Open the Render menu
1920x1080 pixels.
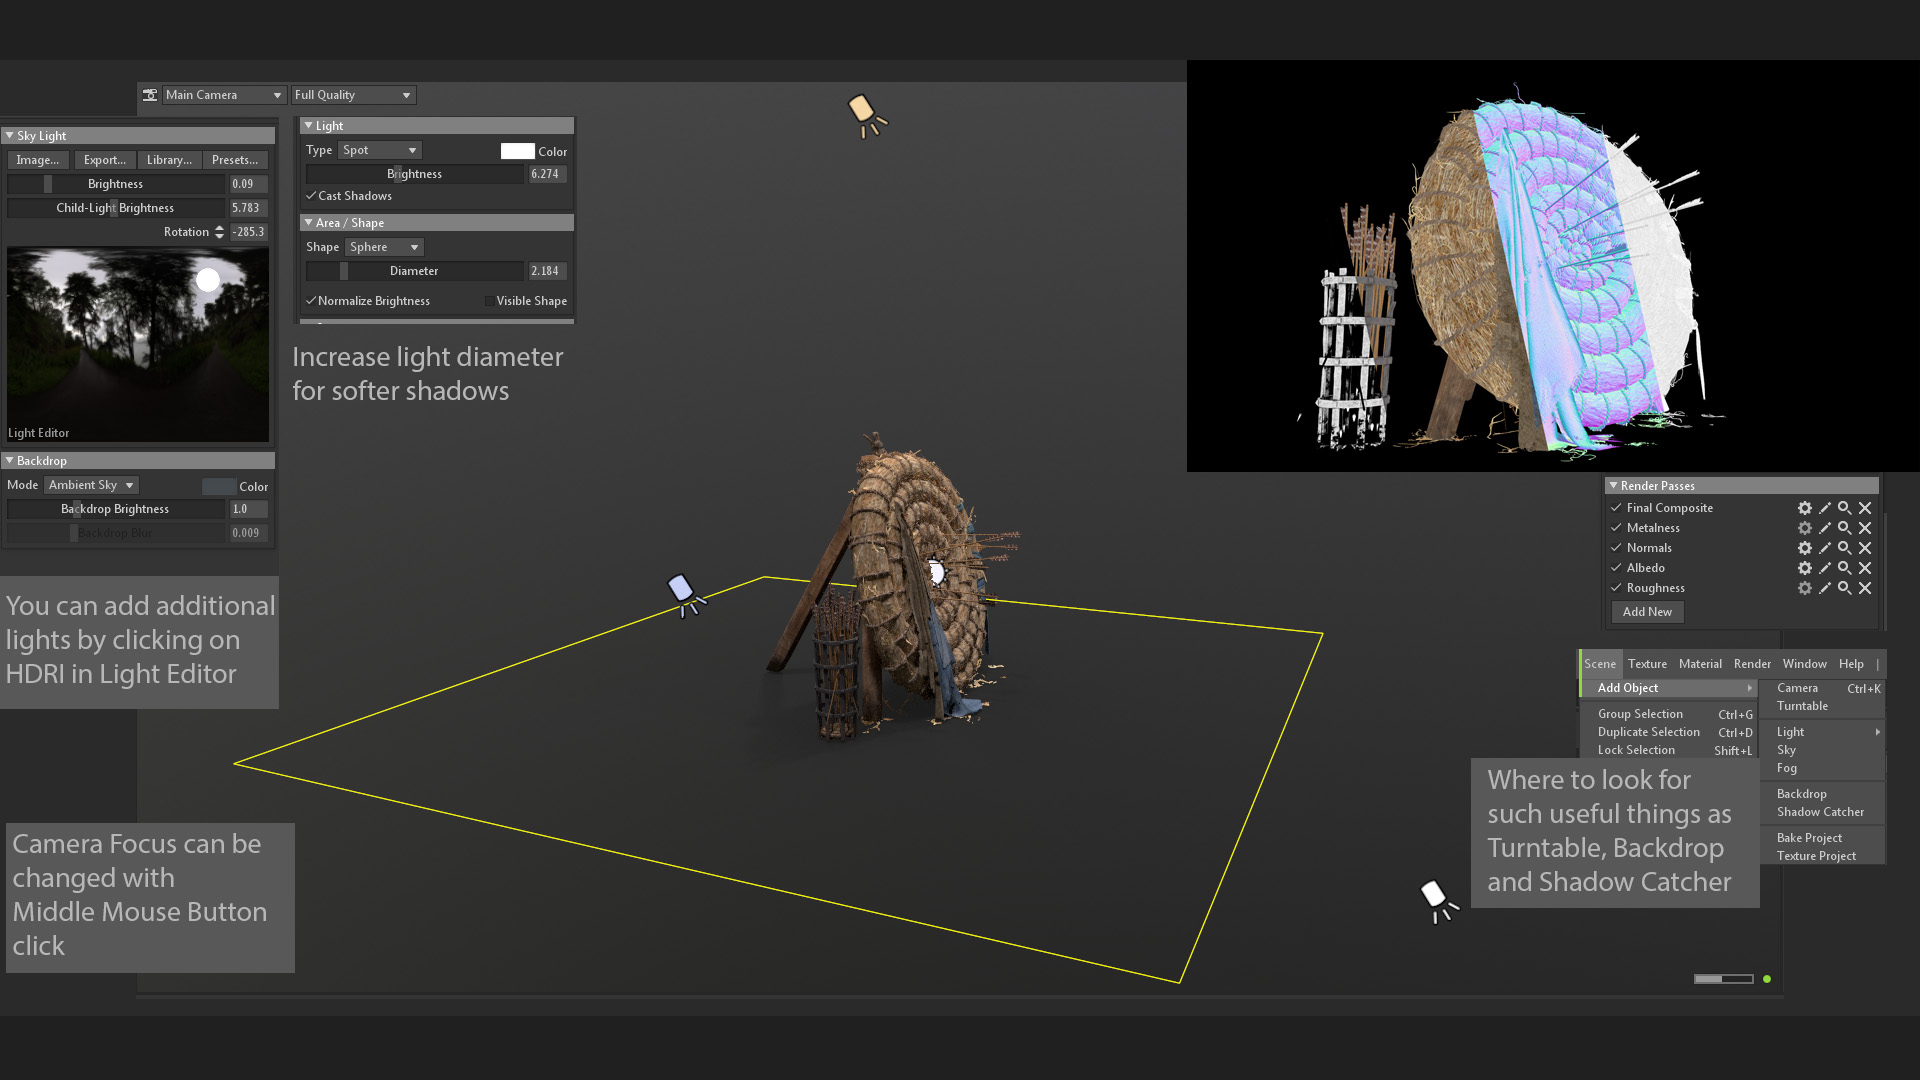click(x=1751, y=664)
